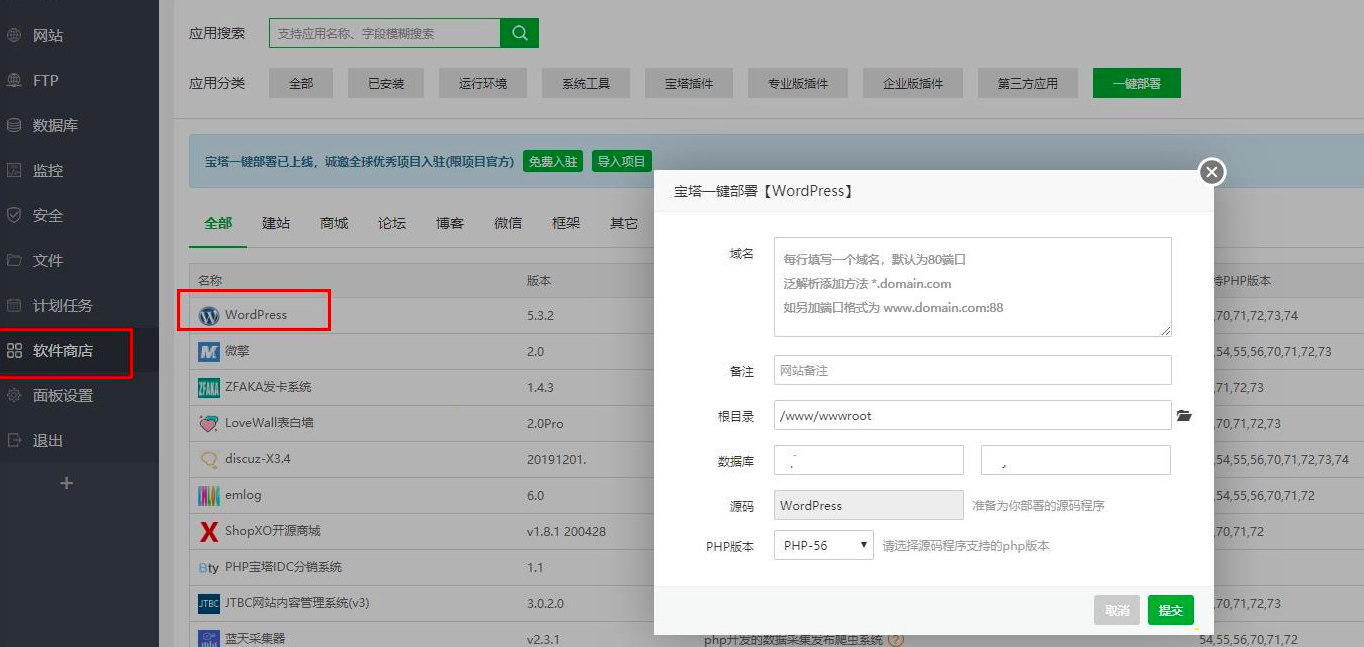Click into the 备注 input field
The height and width of the screenshot is (647, 1364).
click(973, 370)
